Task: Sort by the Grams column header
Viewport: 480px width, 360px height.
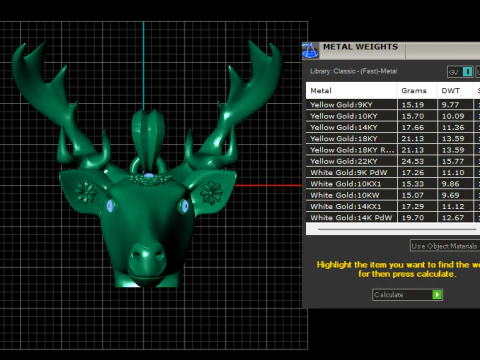Action: [x=417, y=91]
